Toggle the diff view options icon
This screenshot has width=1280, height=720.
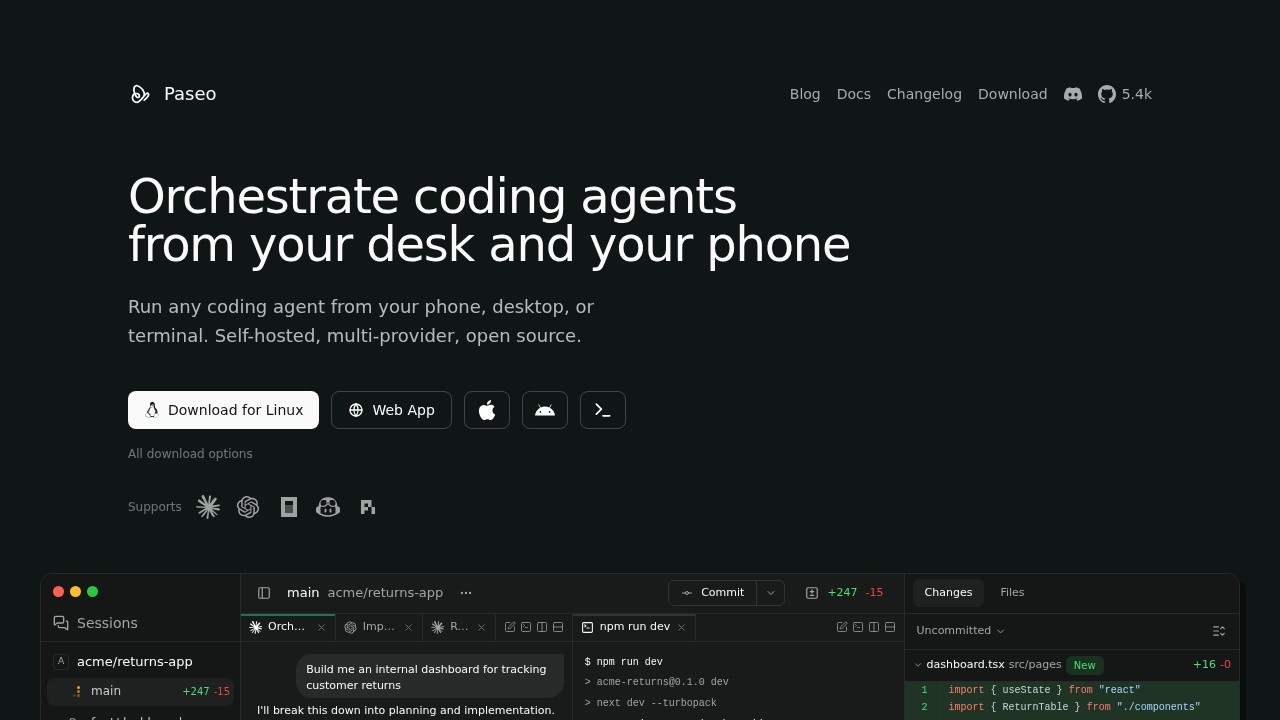1219,631
